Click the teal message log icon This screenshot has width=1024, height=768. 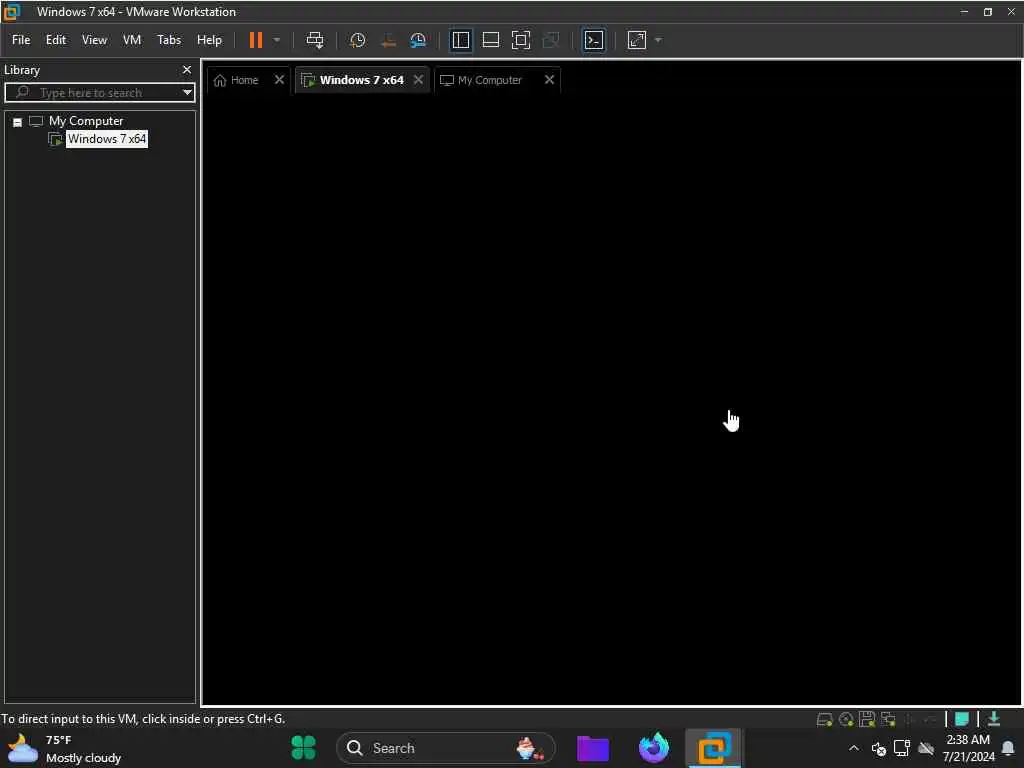coord(961,719)
